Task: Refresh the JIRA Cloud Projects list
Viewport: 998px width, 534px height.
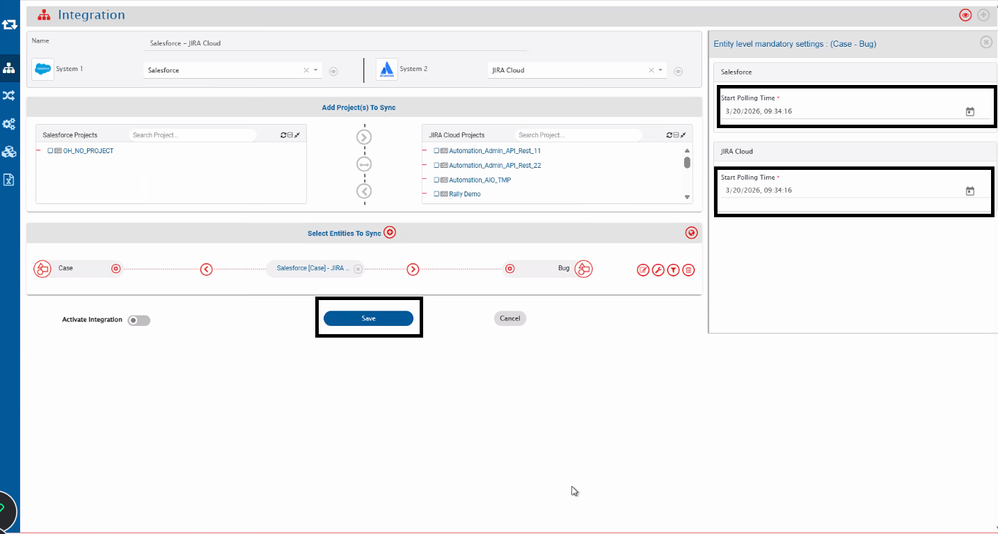Action: [670, 135]
